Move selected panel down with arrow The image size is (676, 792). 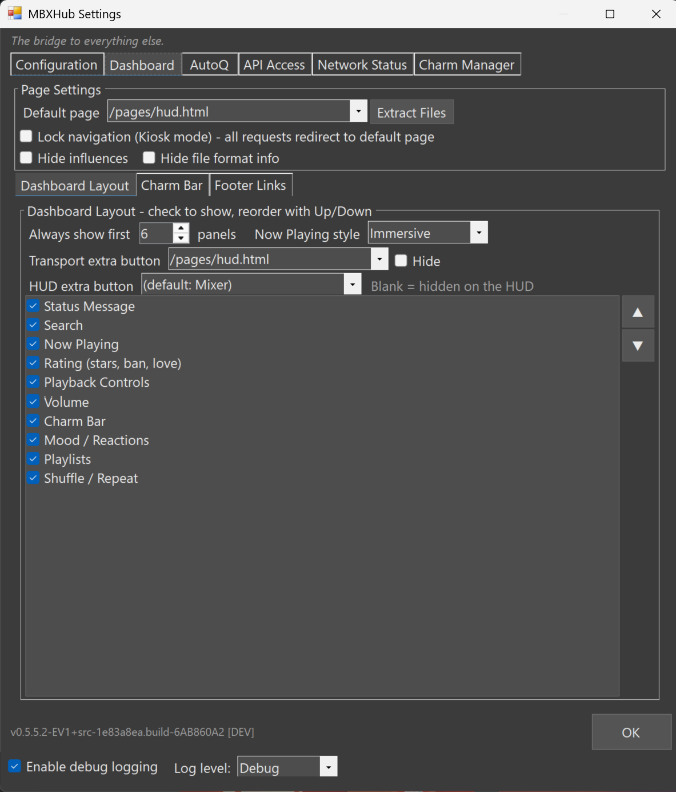638,345
